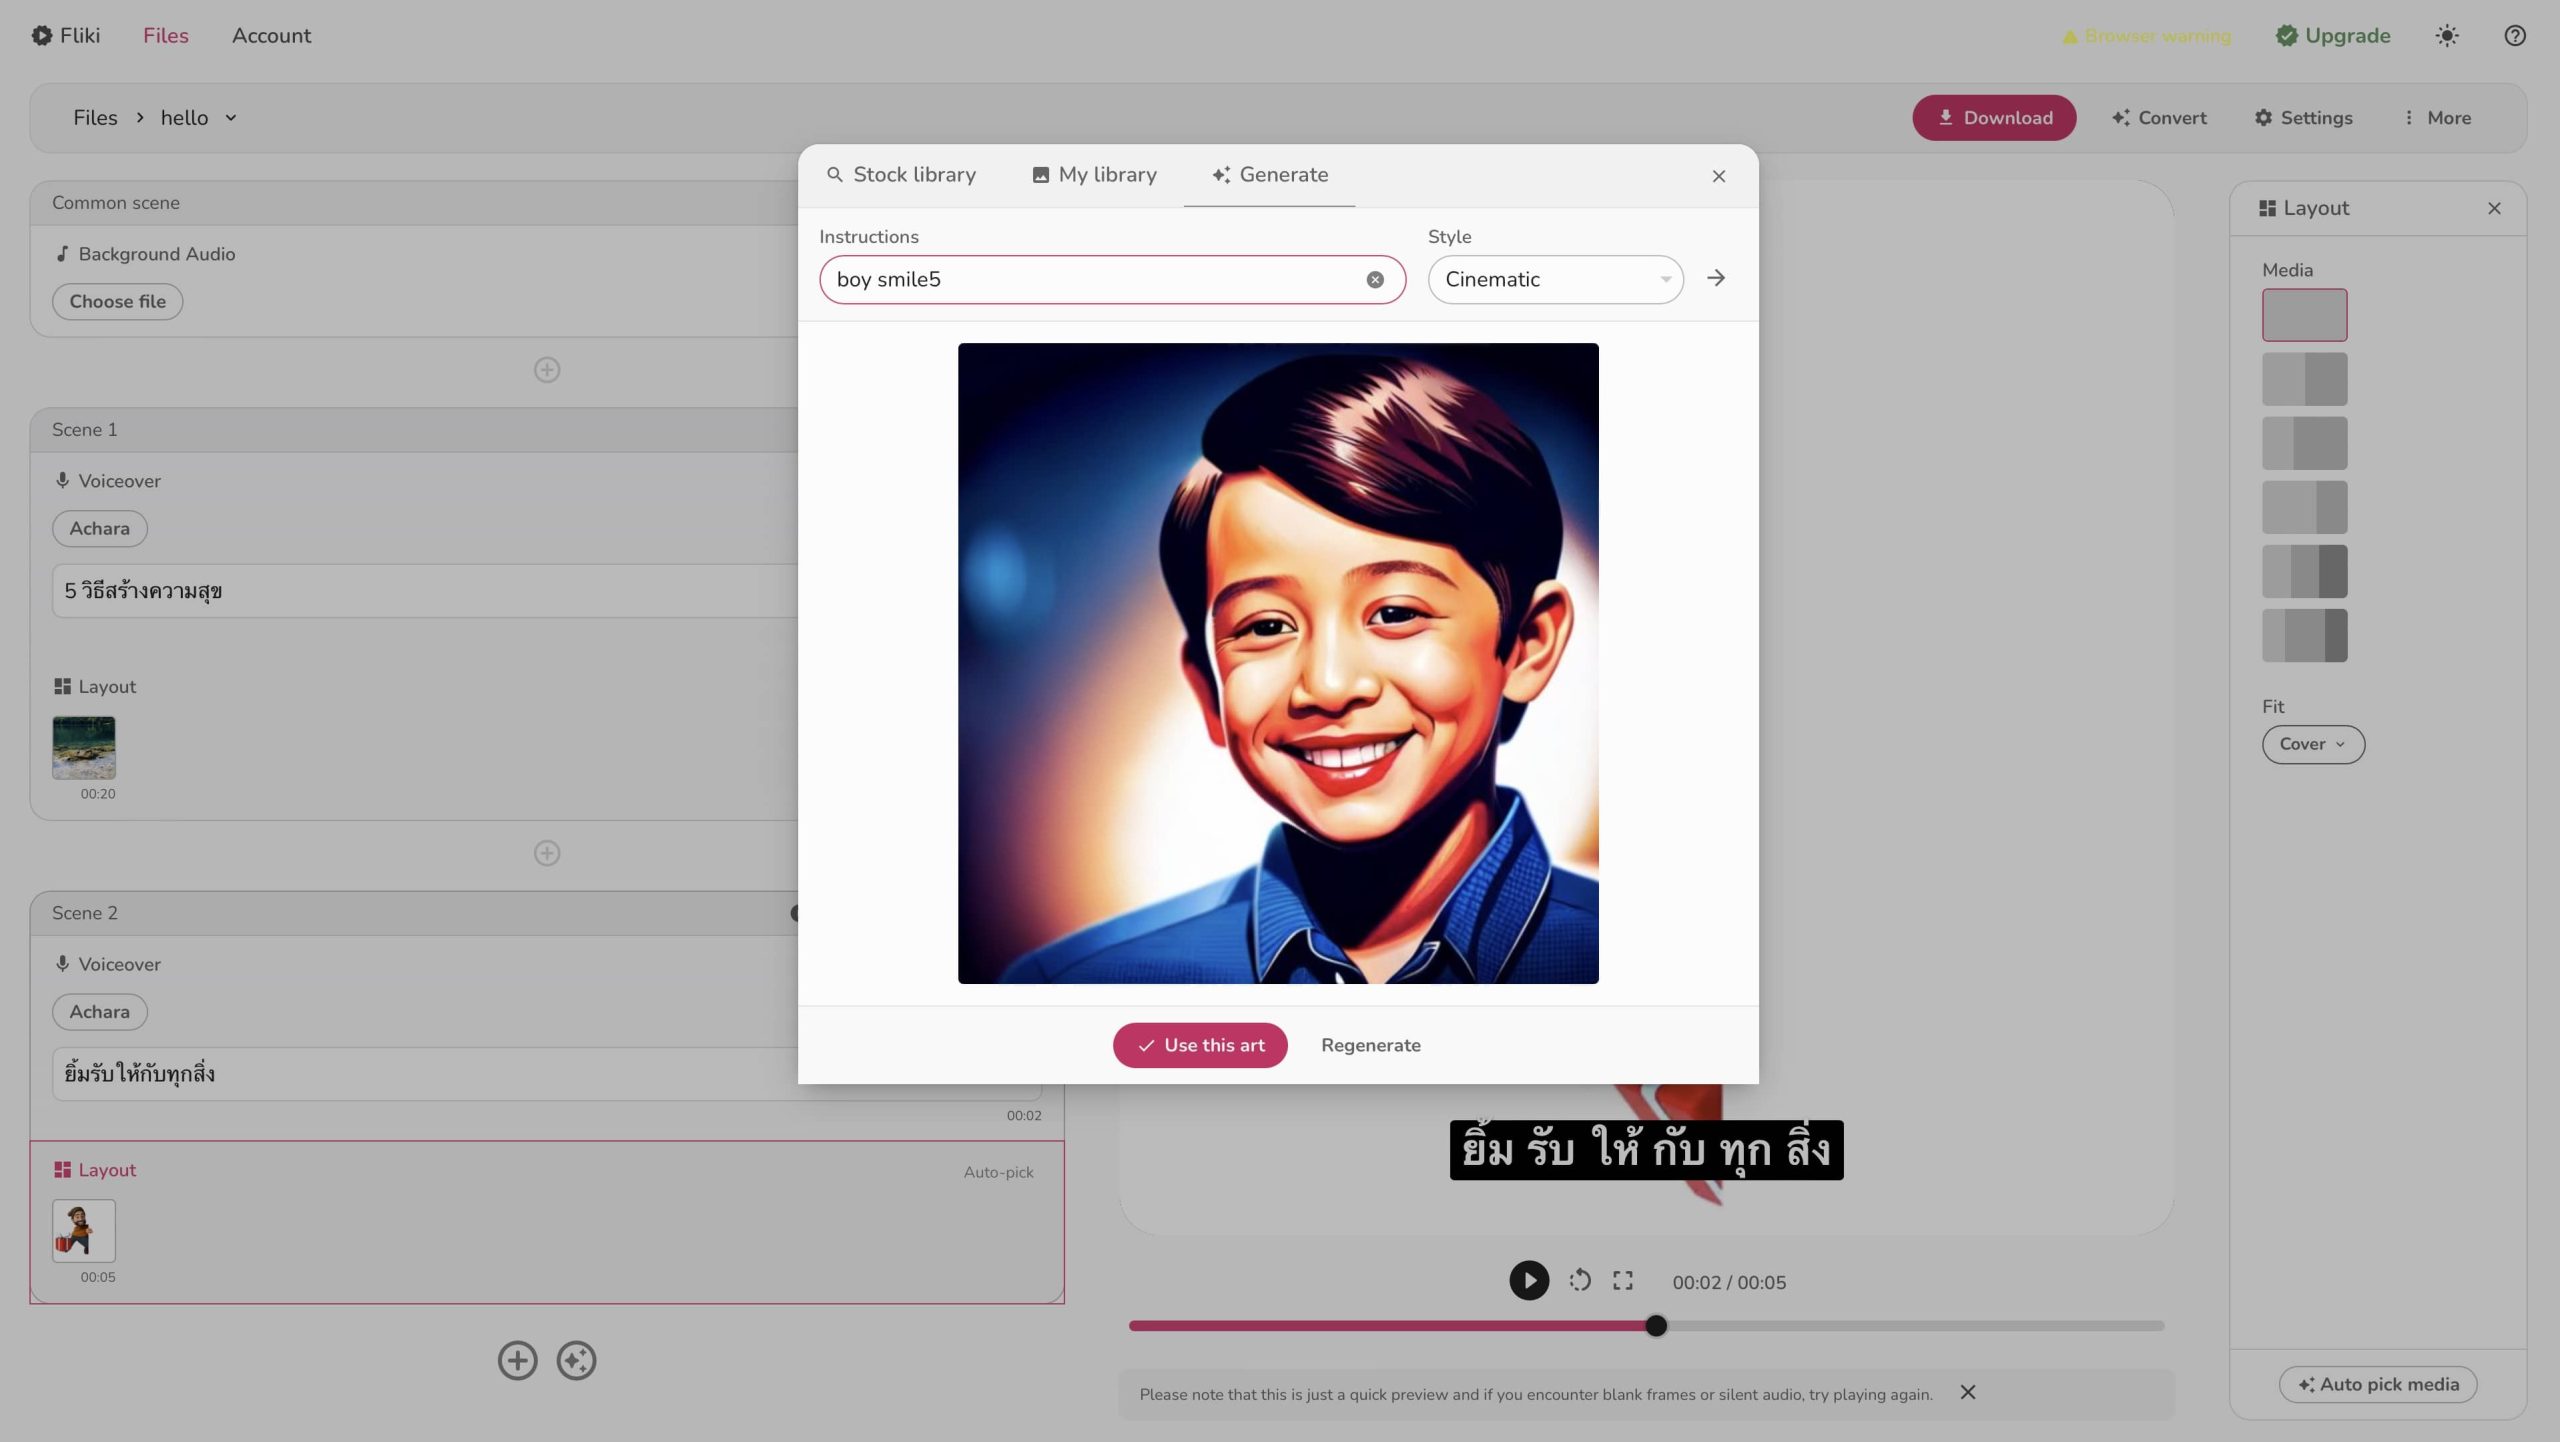
Task: Click the replay loop icon
Action: 1579,1281
